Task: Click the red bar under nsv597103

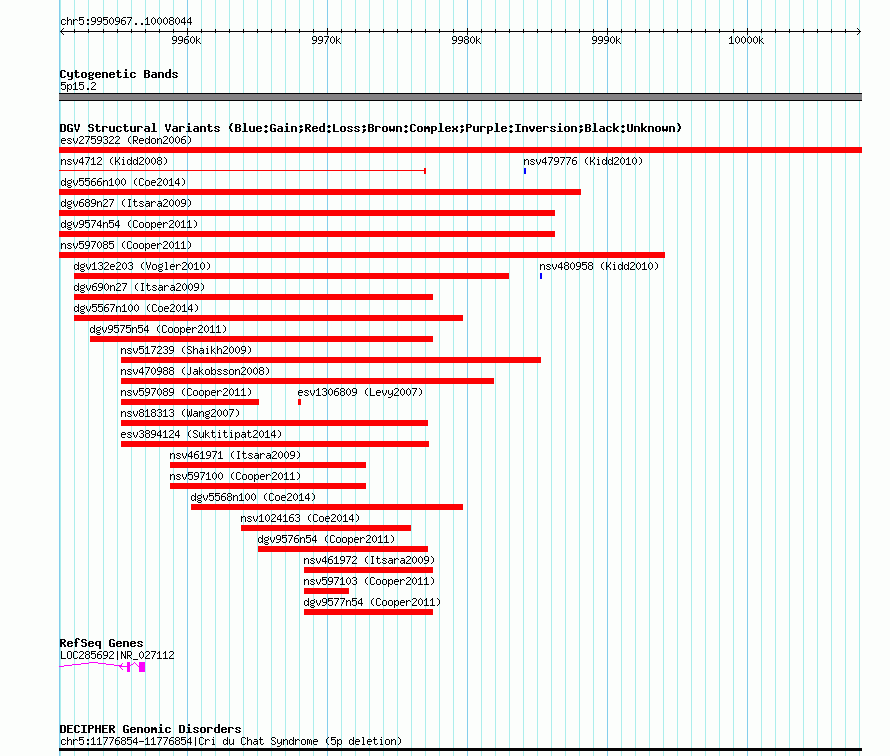Action: pos(326,591)
